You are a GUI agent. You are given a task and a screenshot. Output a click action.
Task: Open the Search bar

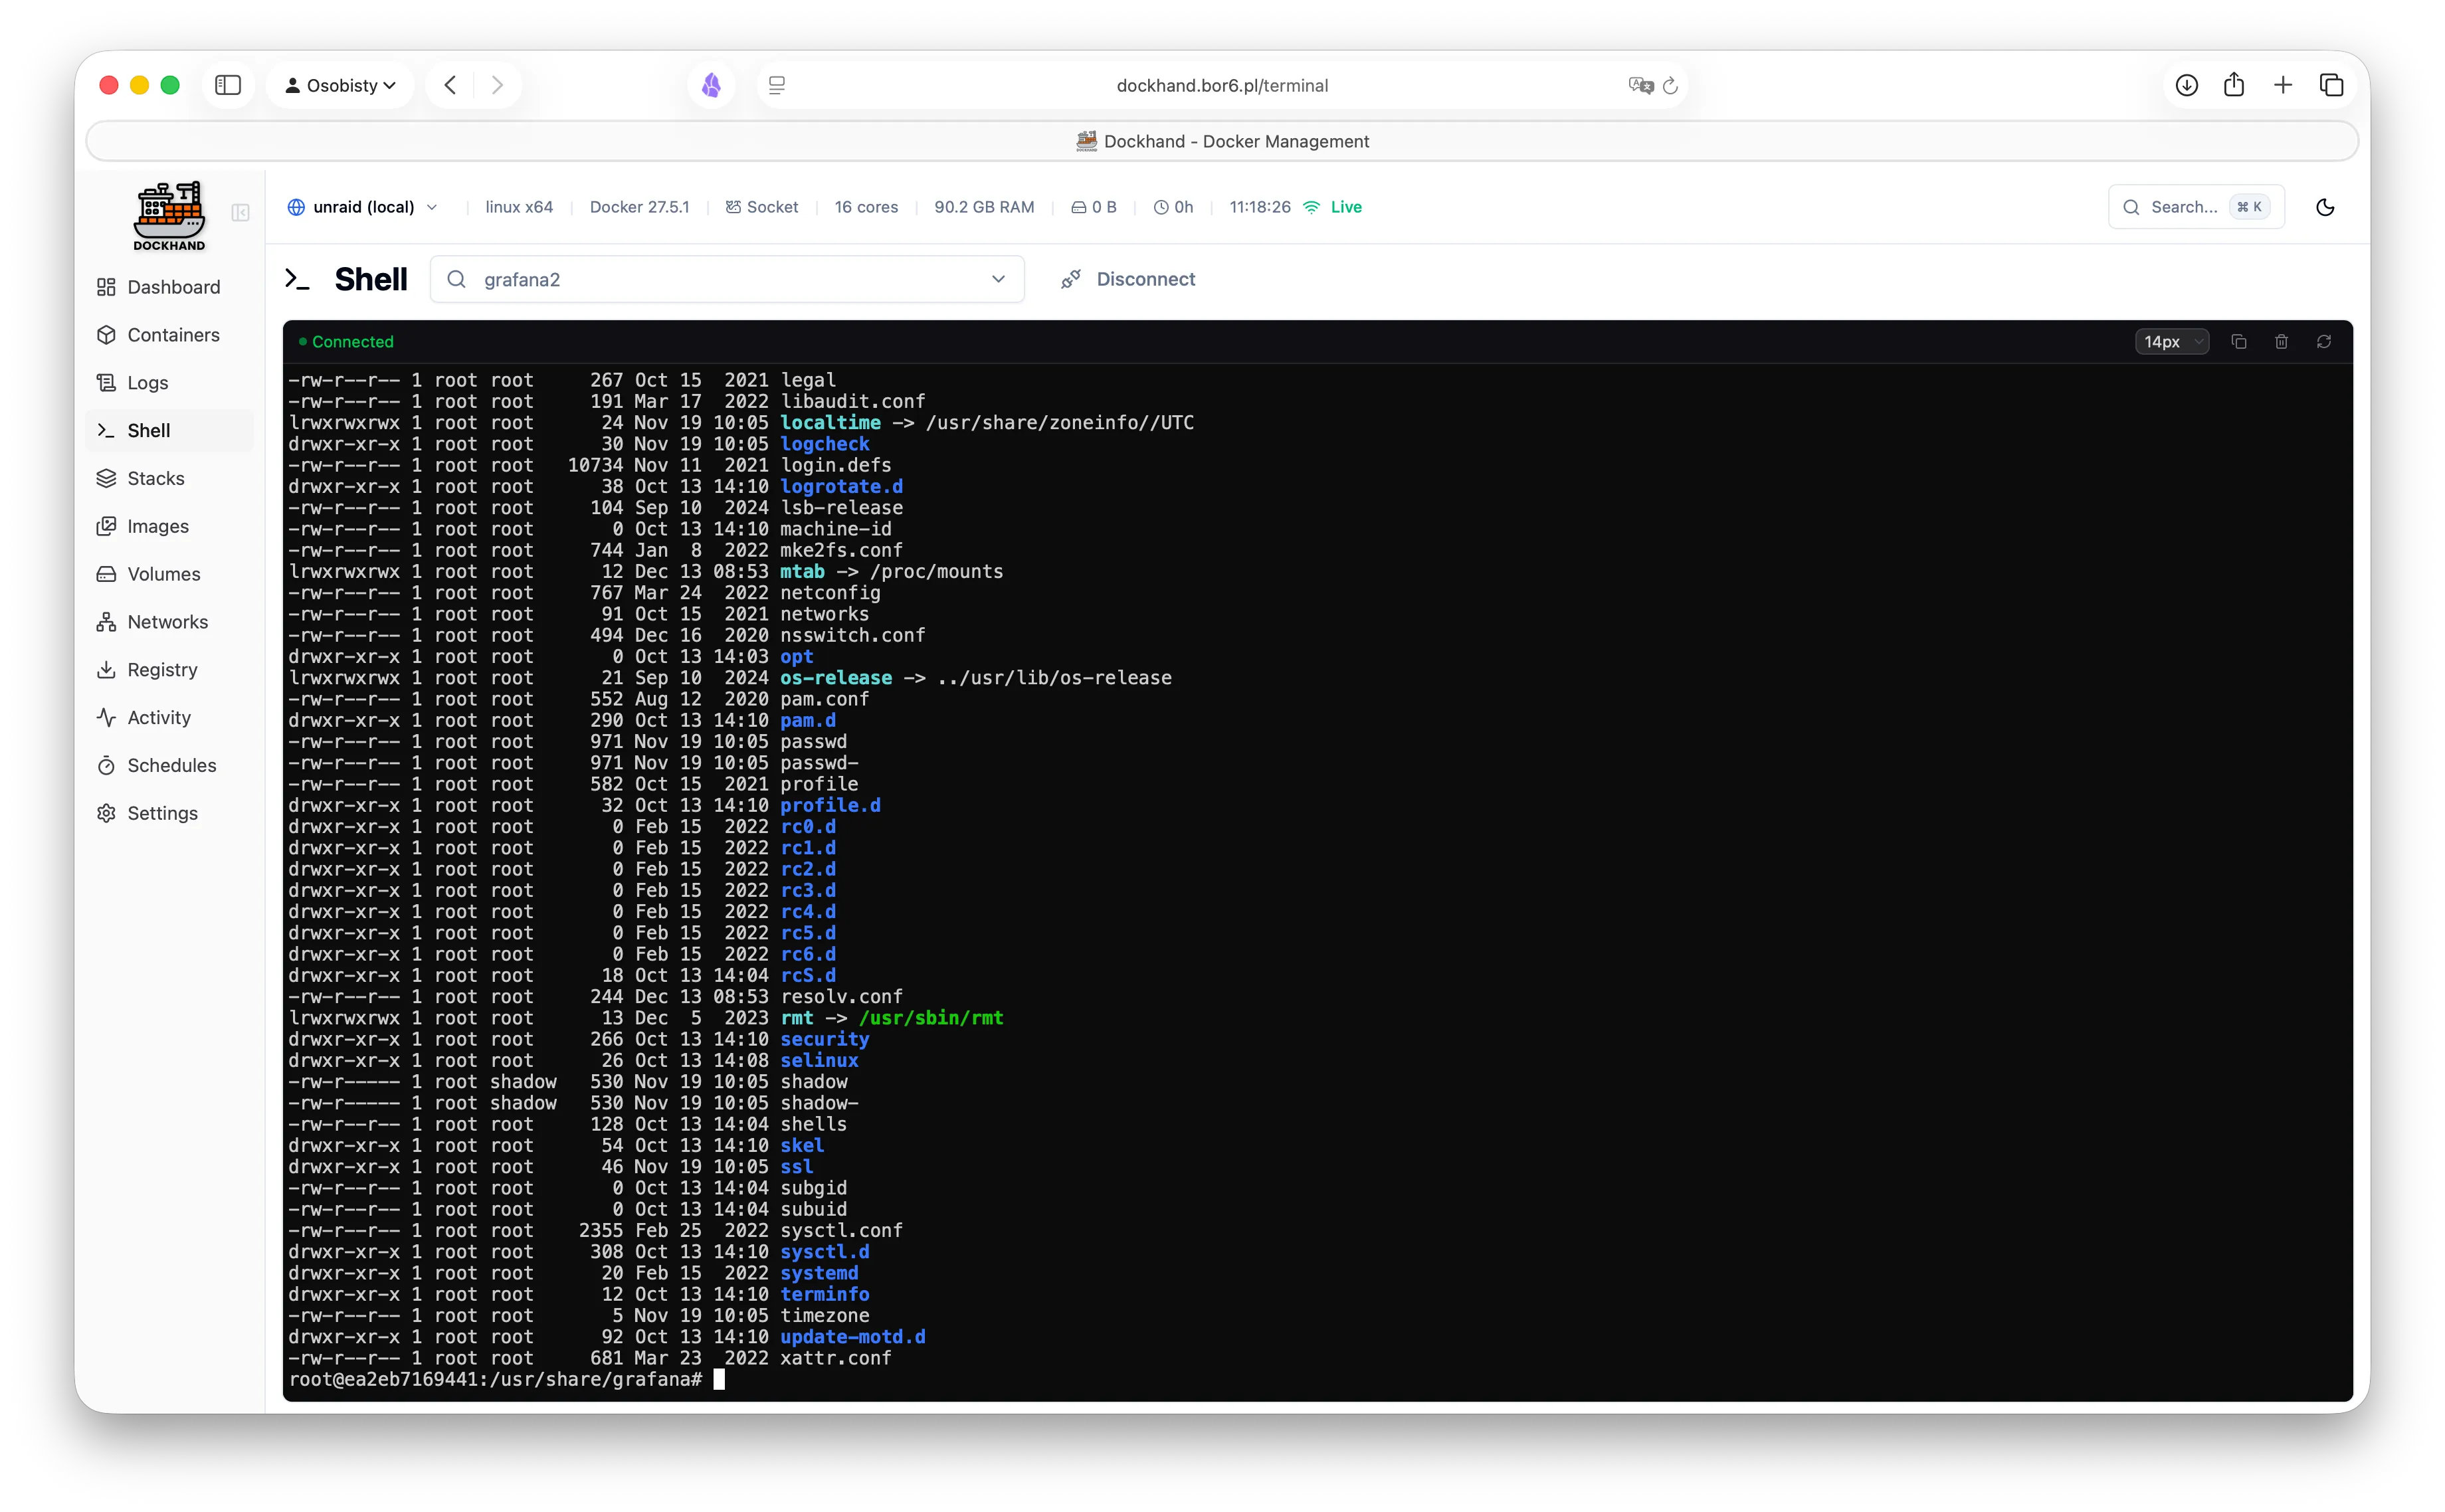pos(2194,206)
